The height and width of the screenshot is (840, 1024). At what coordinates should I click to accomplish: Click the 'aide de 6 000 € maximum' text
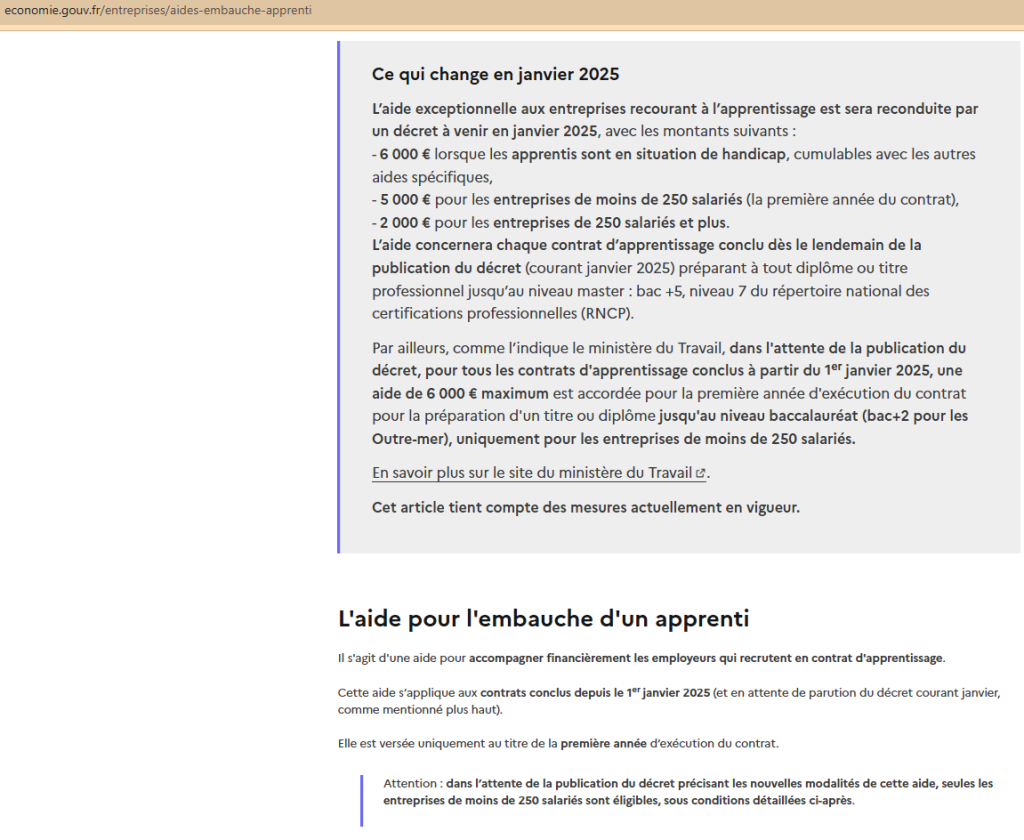[450, 393]
